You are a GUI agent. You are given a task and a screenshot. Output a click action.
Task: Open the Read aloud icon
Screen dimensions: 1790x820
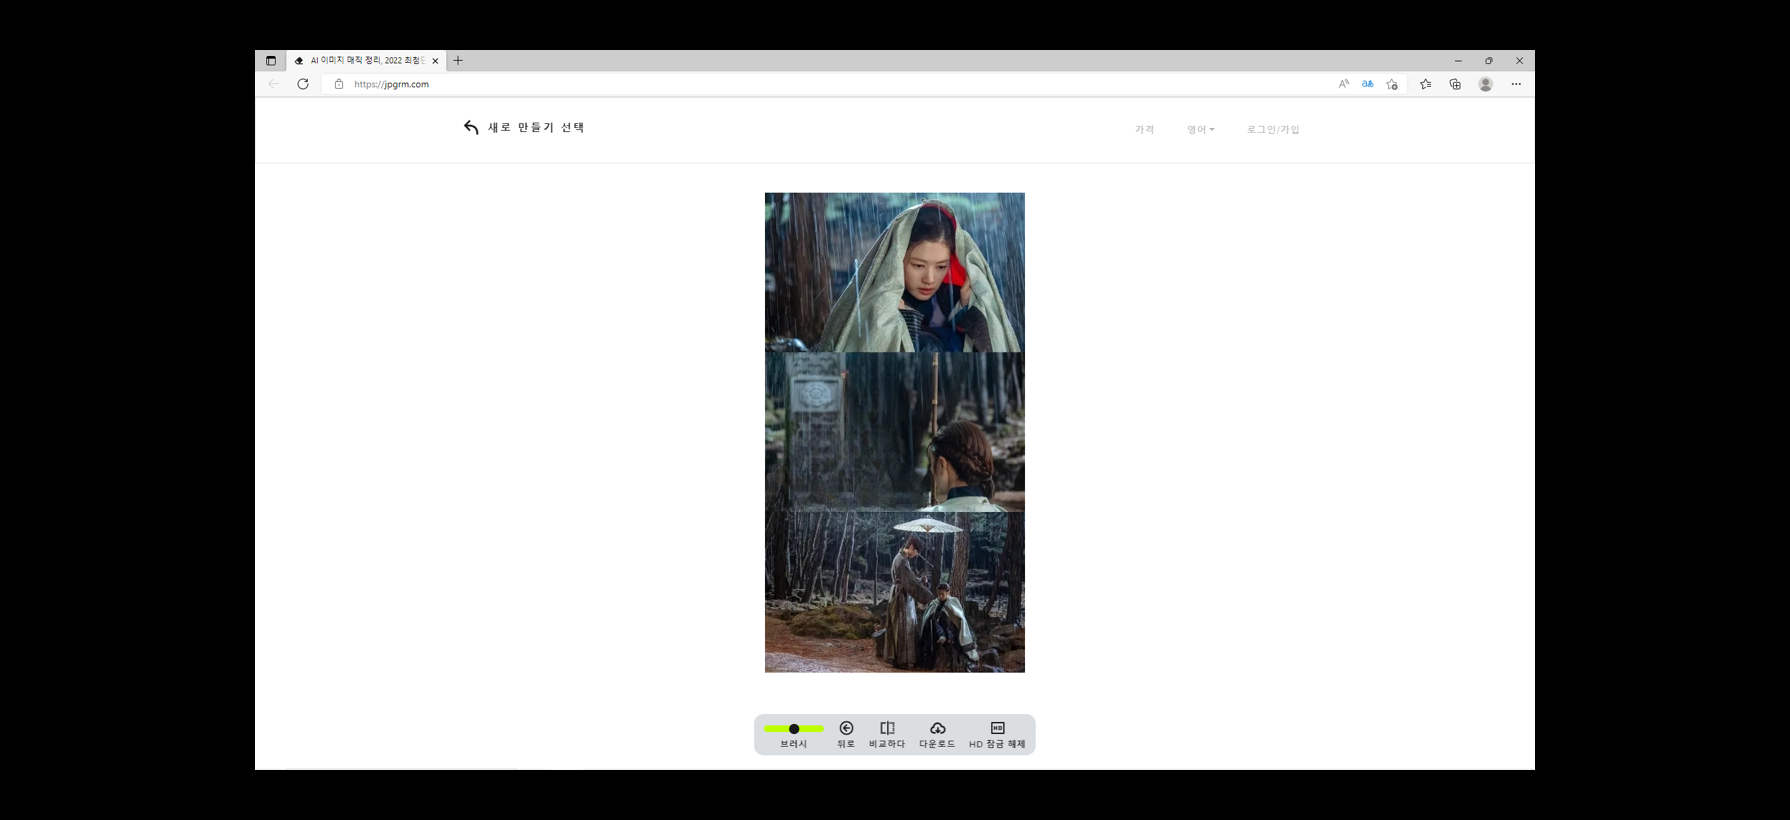[1344, 84]
